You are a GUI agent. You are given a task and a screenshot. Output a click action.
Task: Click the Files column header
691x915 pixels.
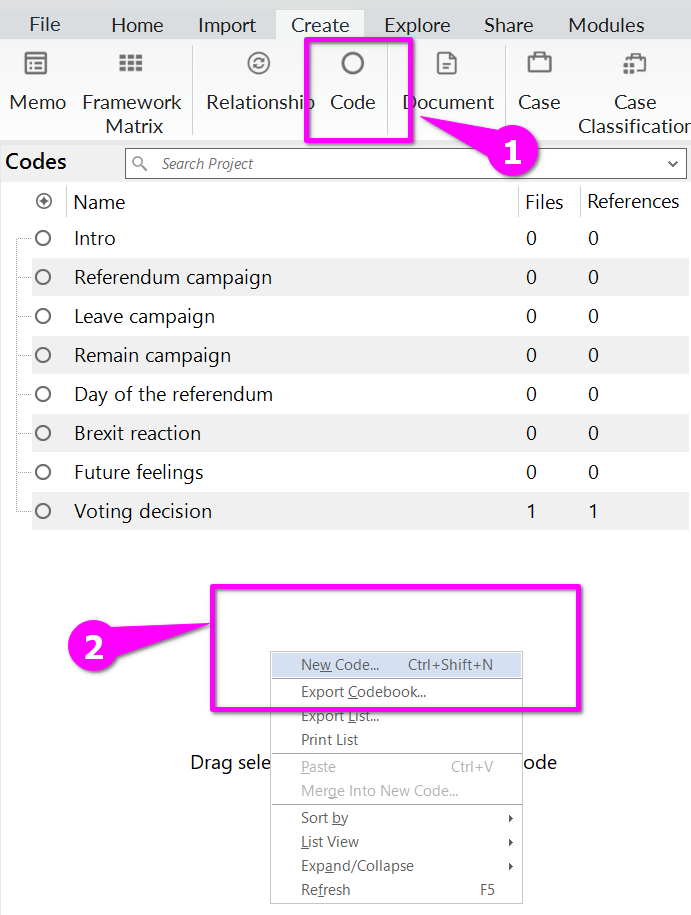[x=544, y=202]
